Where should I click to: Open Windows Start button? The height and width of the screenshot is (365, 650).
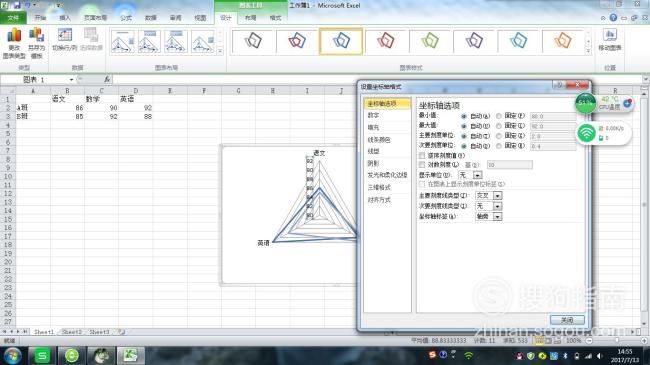(12, 355)
